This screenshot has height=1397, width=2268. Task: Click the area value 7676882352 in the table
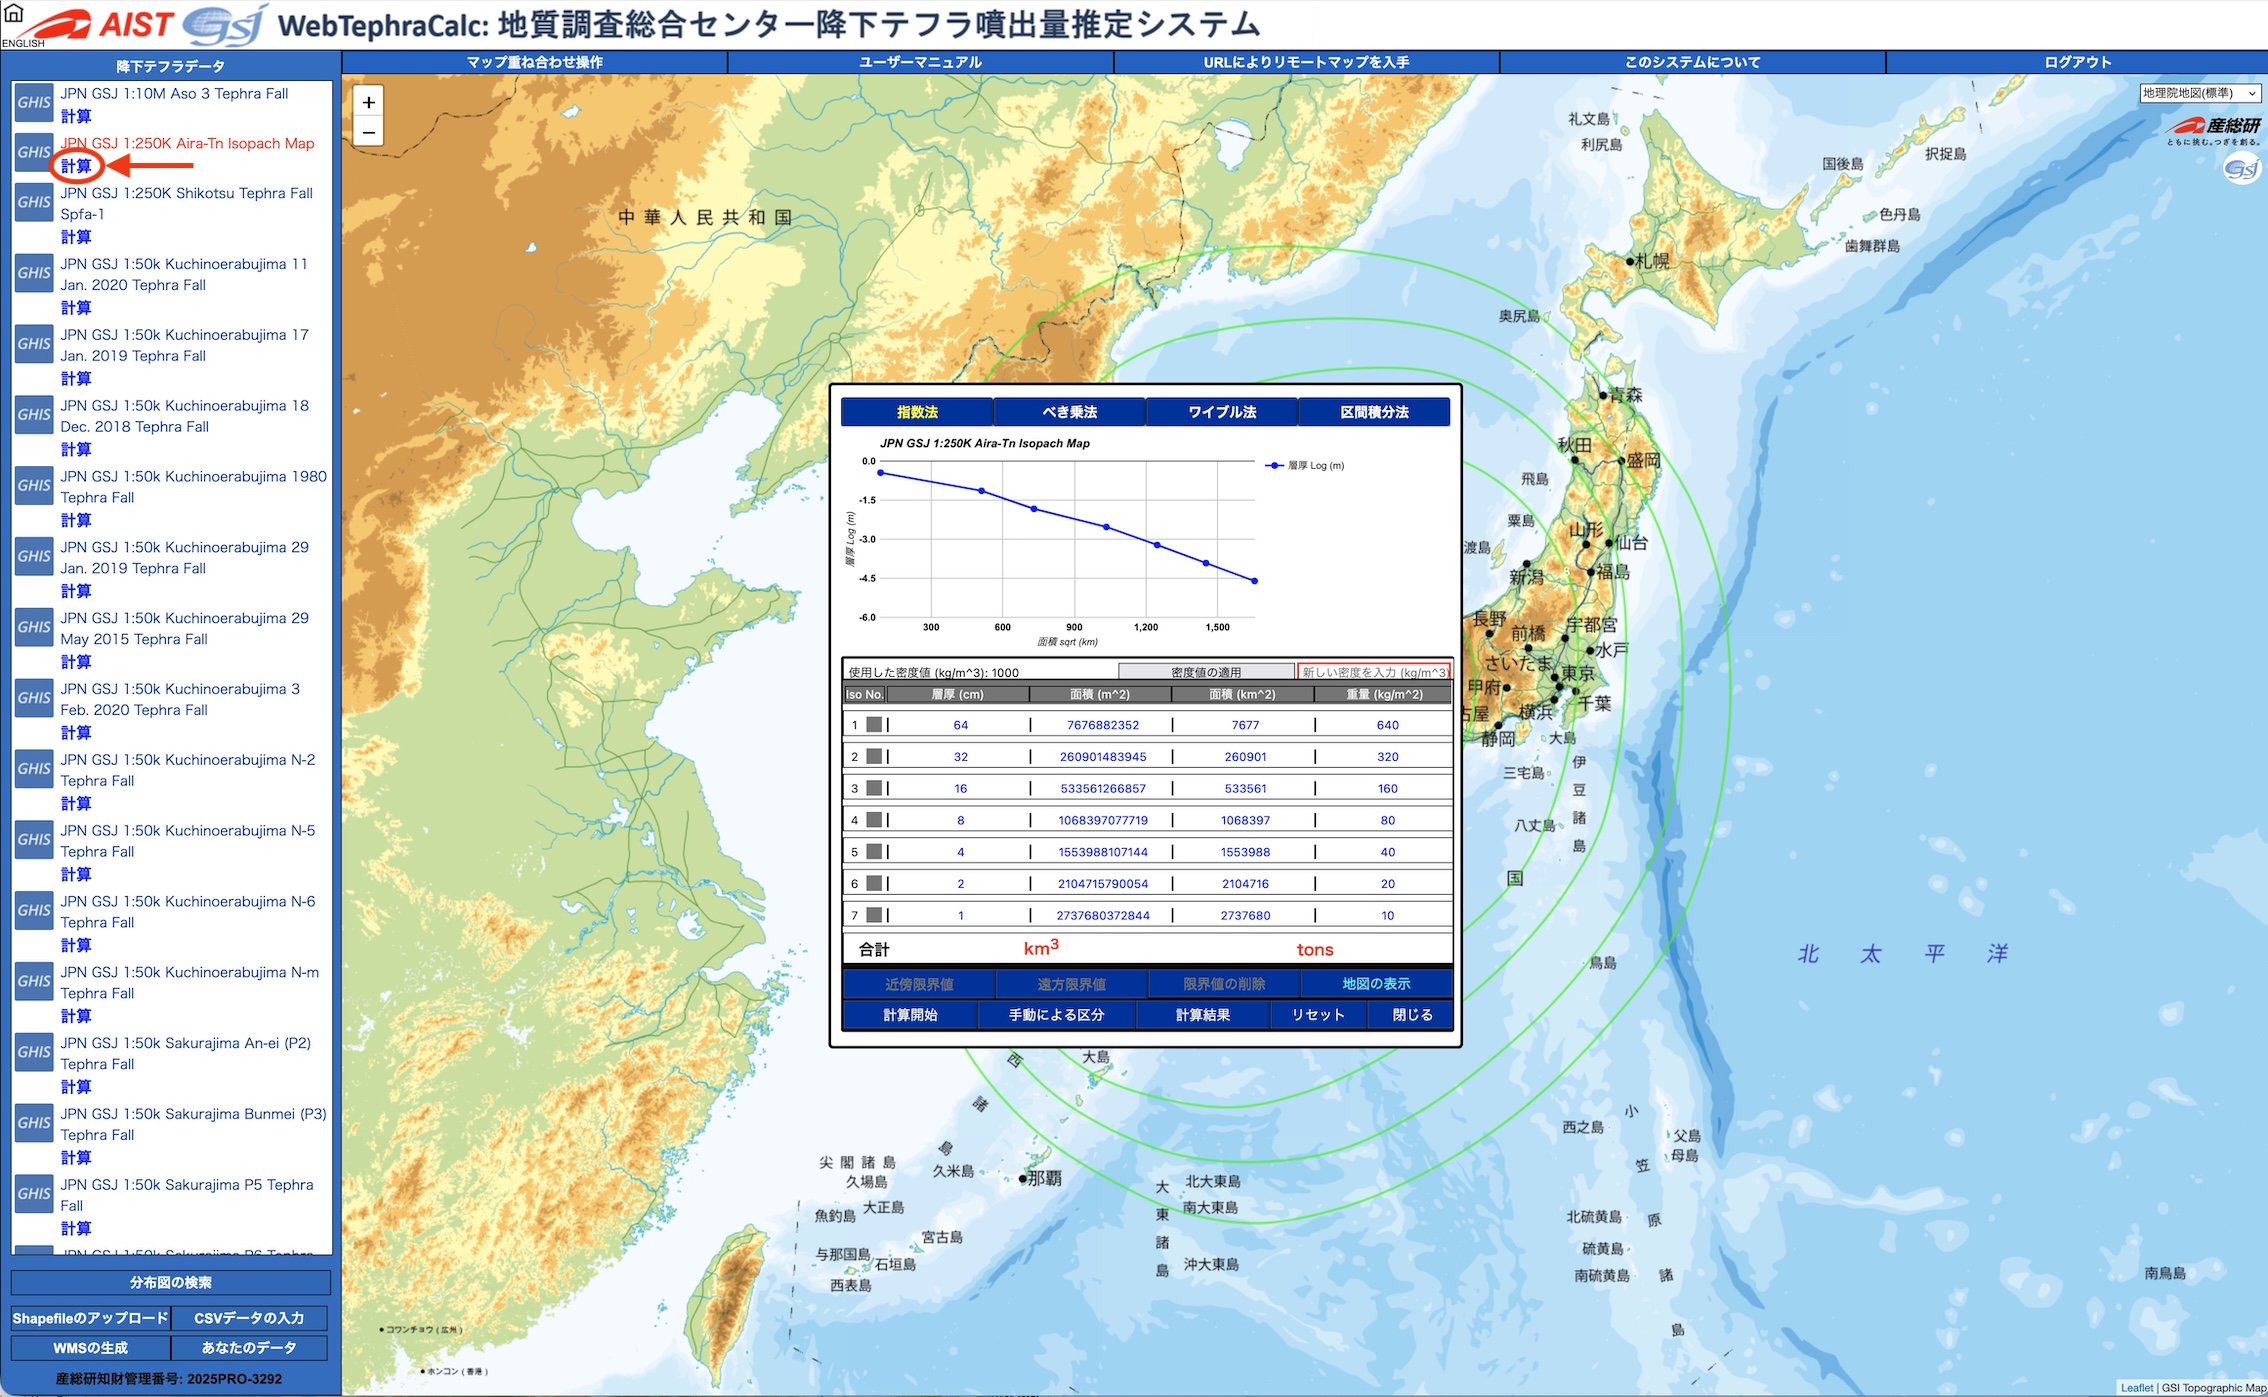click(x=1103, y=725)
